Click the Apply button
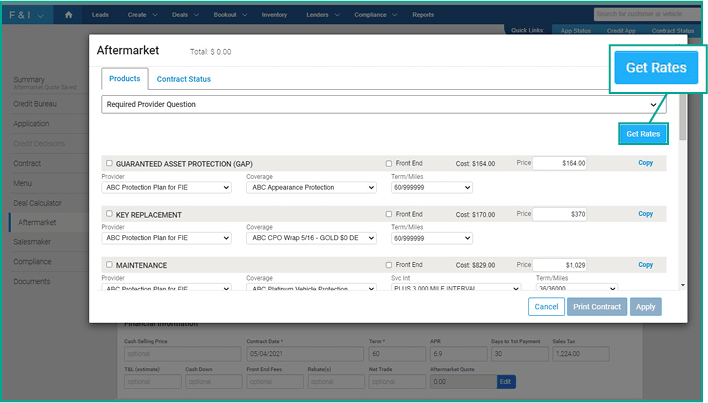The width and height of the screenshot is (708, 403). pos(645,306)
